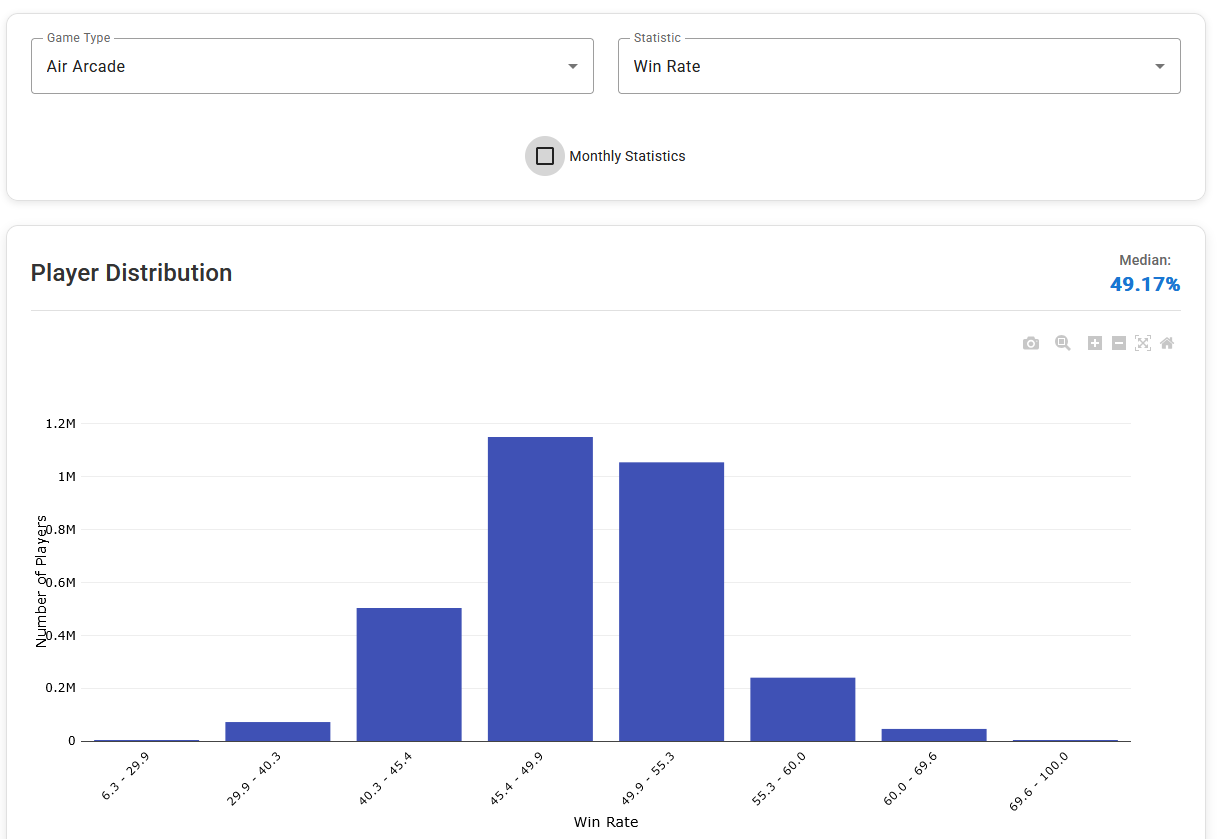Click the Monthly Statistics label text
The image size is (1228, 839).
point(627,156)
